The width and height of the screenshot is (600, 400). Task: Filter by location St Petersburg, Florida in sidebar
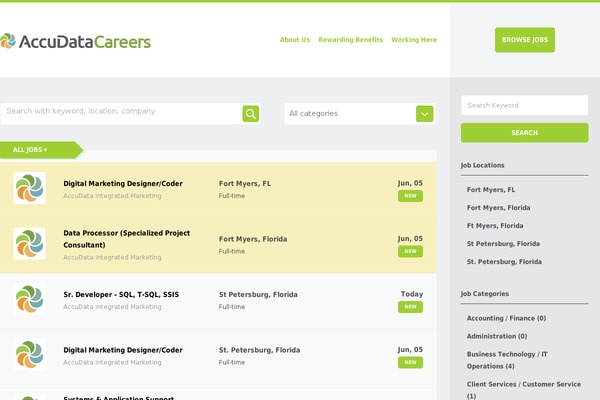(x=503, y=243)
